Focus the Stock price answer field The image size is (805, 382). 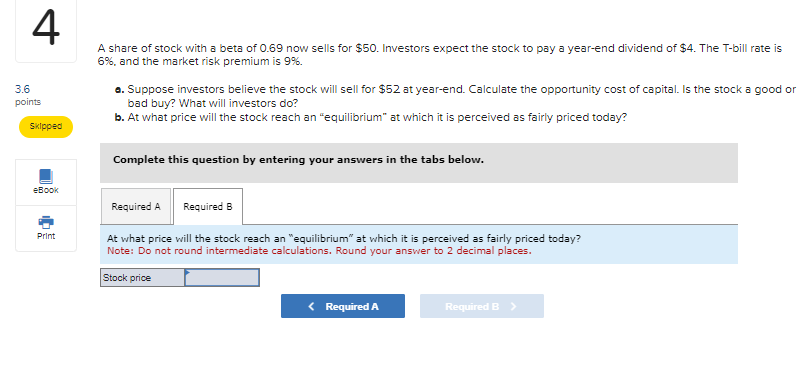coord(222,278)
